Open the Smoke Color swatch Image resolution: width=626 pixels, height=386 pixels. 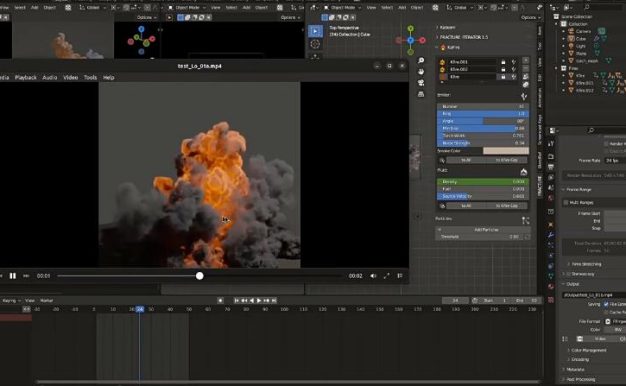tap(505, 151)
